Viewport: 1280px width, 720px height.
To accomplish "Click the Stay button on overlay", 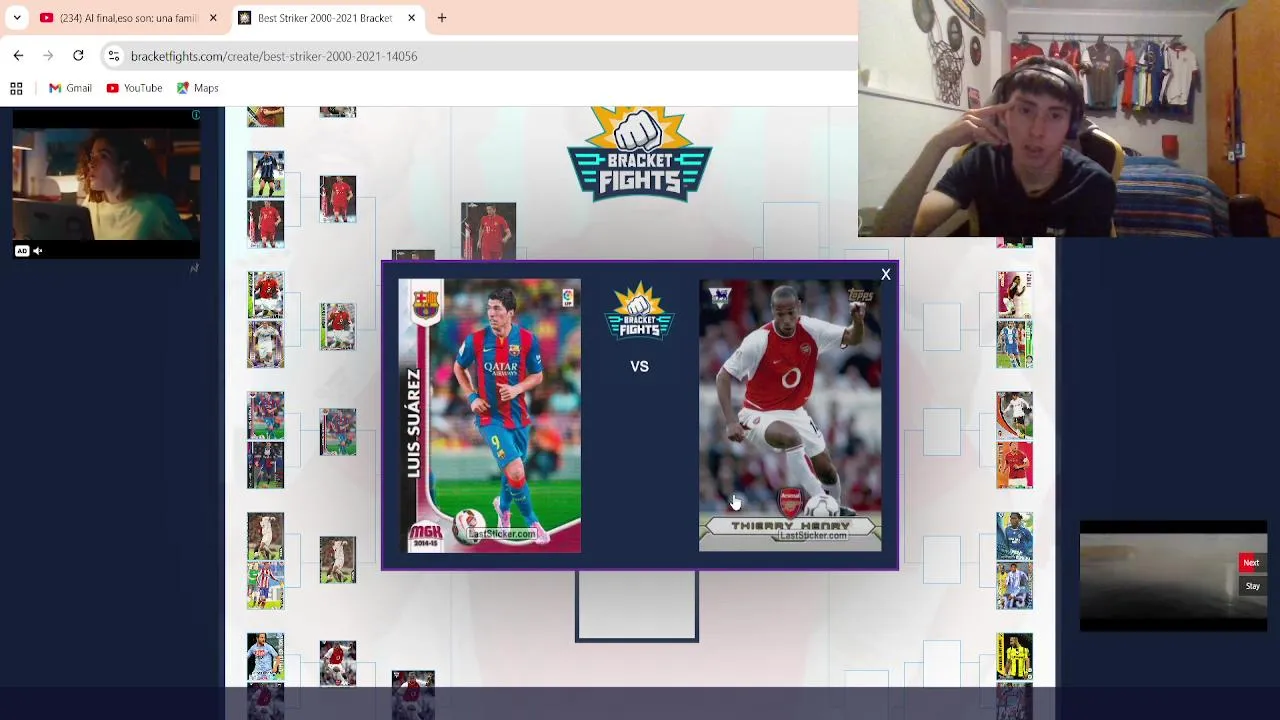I will (1252, 586).
